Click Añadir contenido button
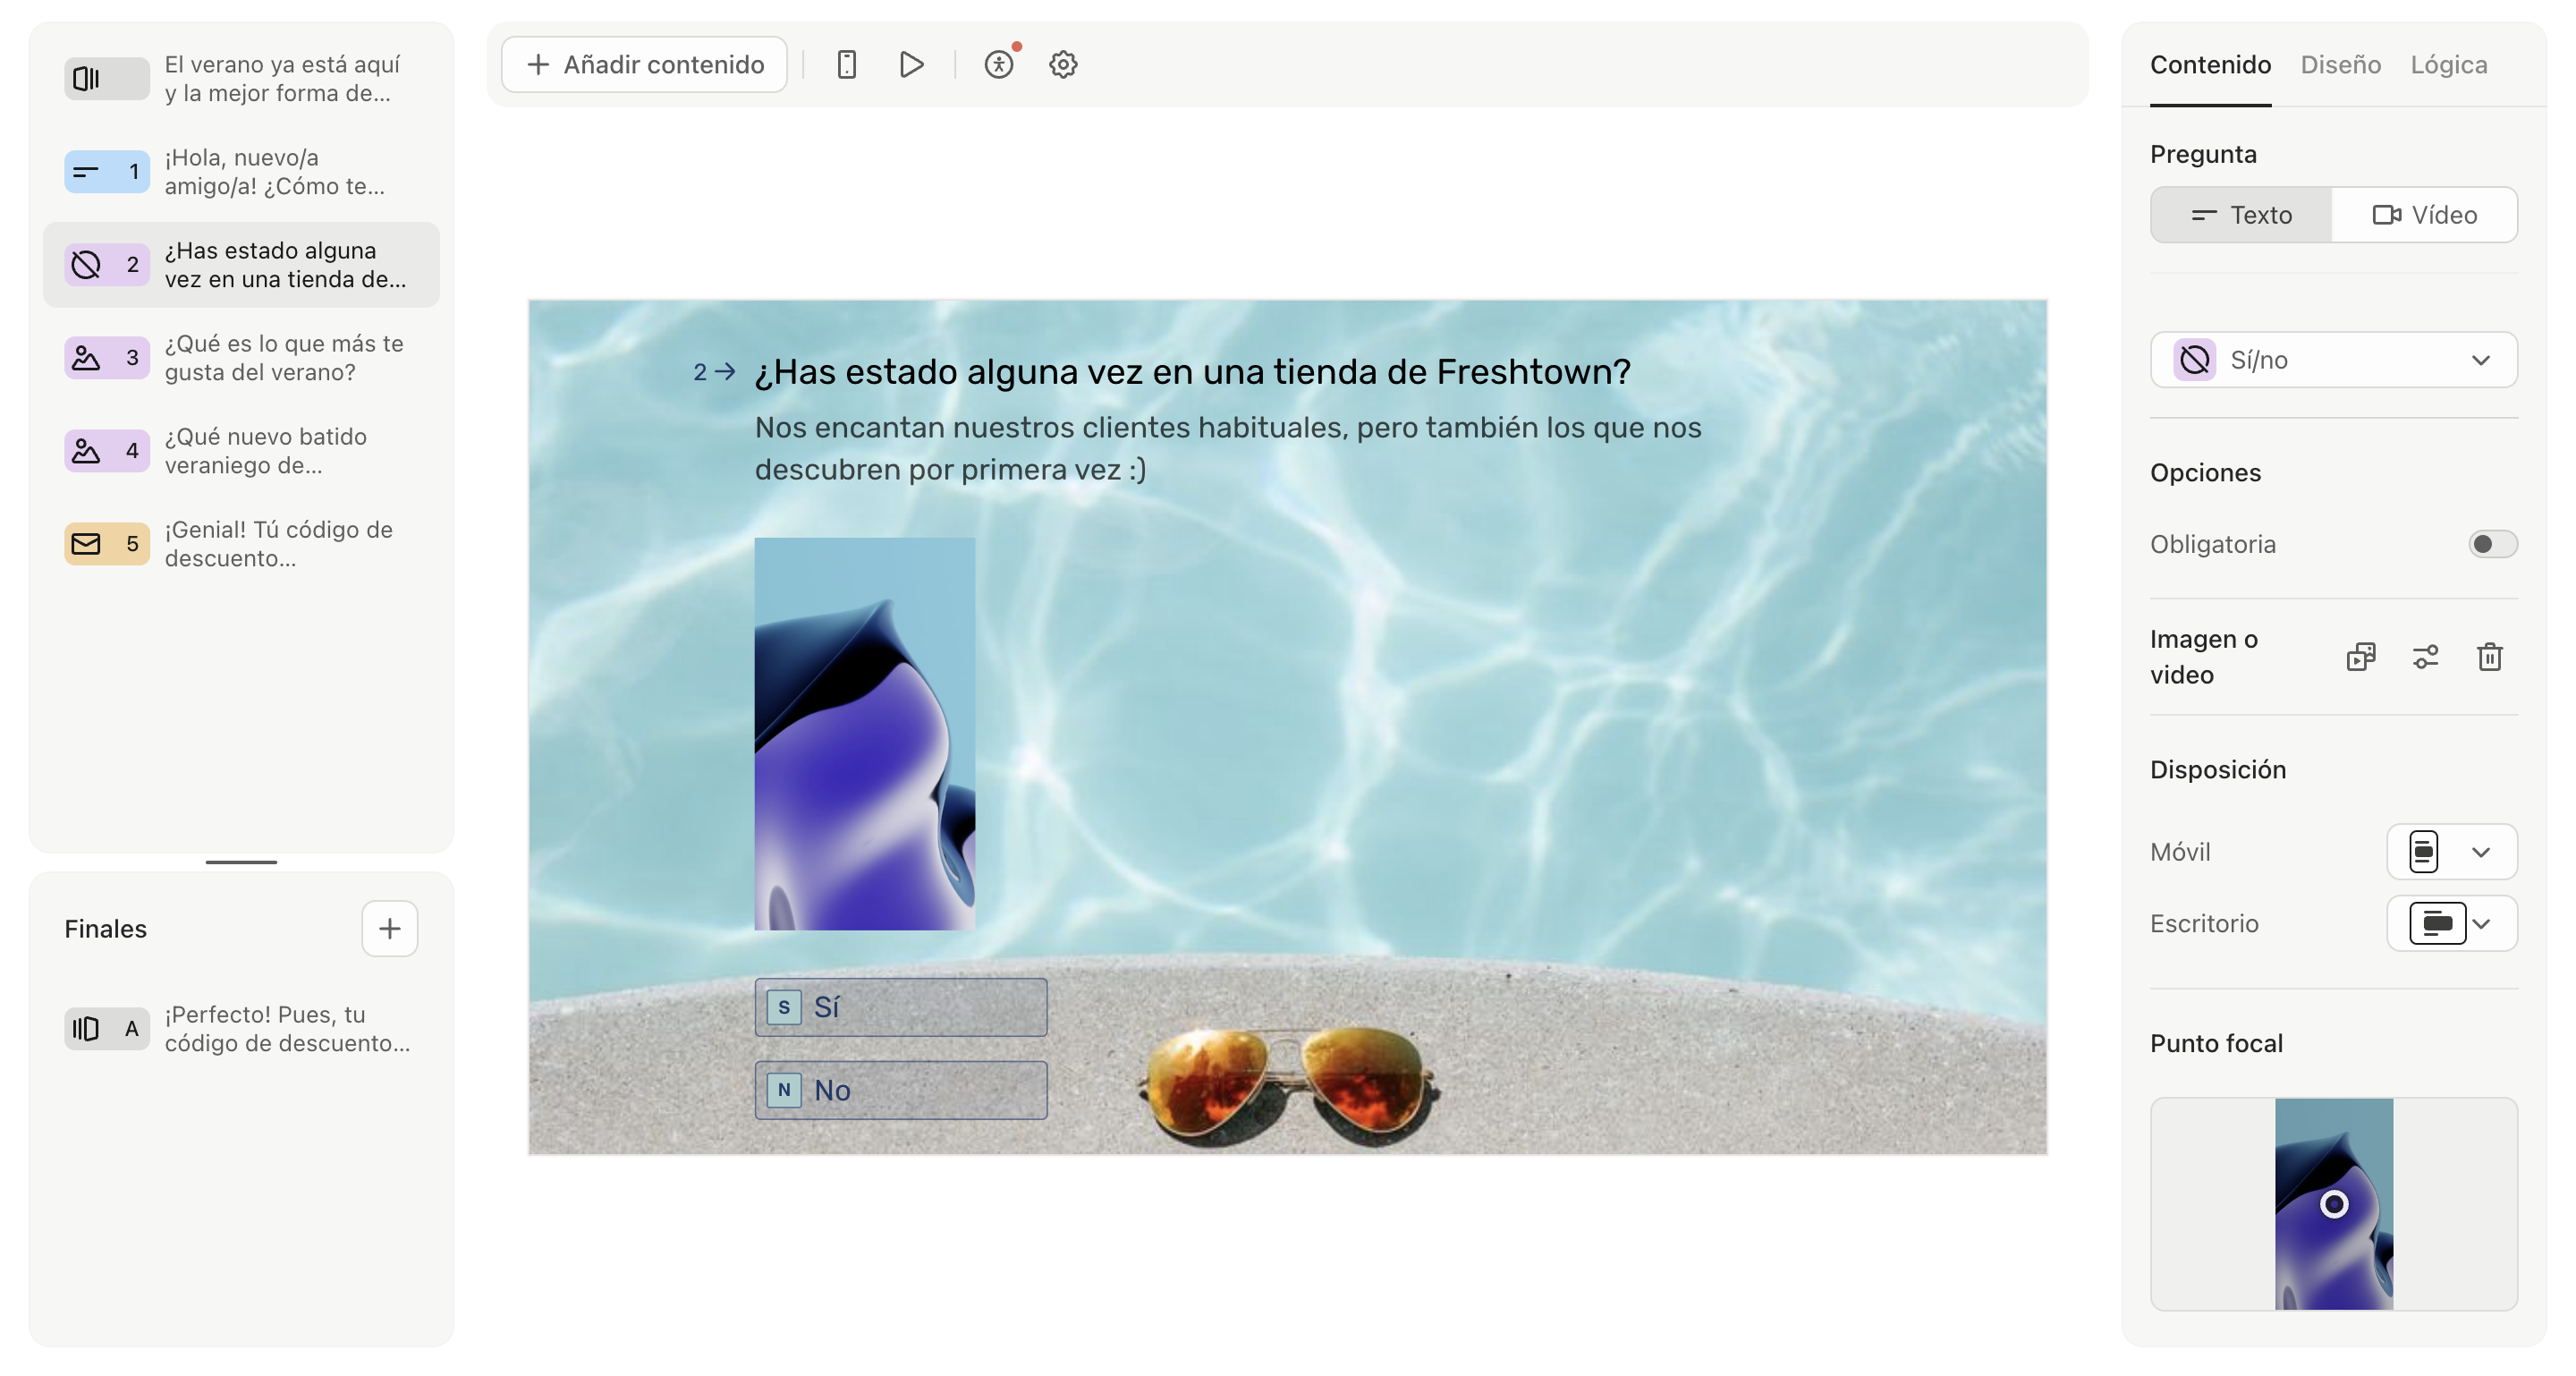The width and height of the screenshot is (2576, 1376). [x=645, y=65]
